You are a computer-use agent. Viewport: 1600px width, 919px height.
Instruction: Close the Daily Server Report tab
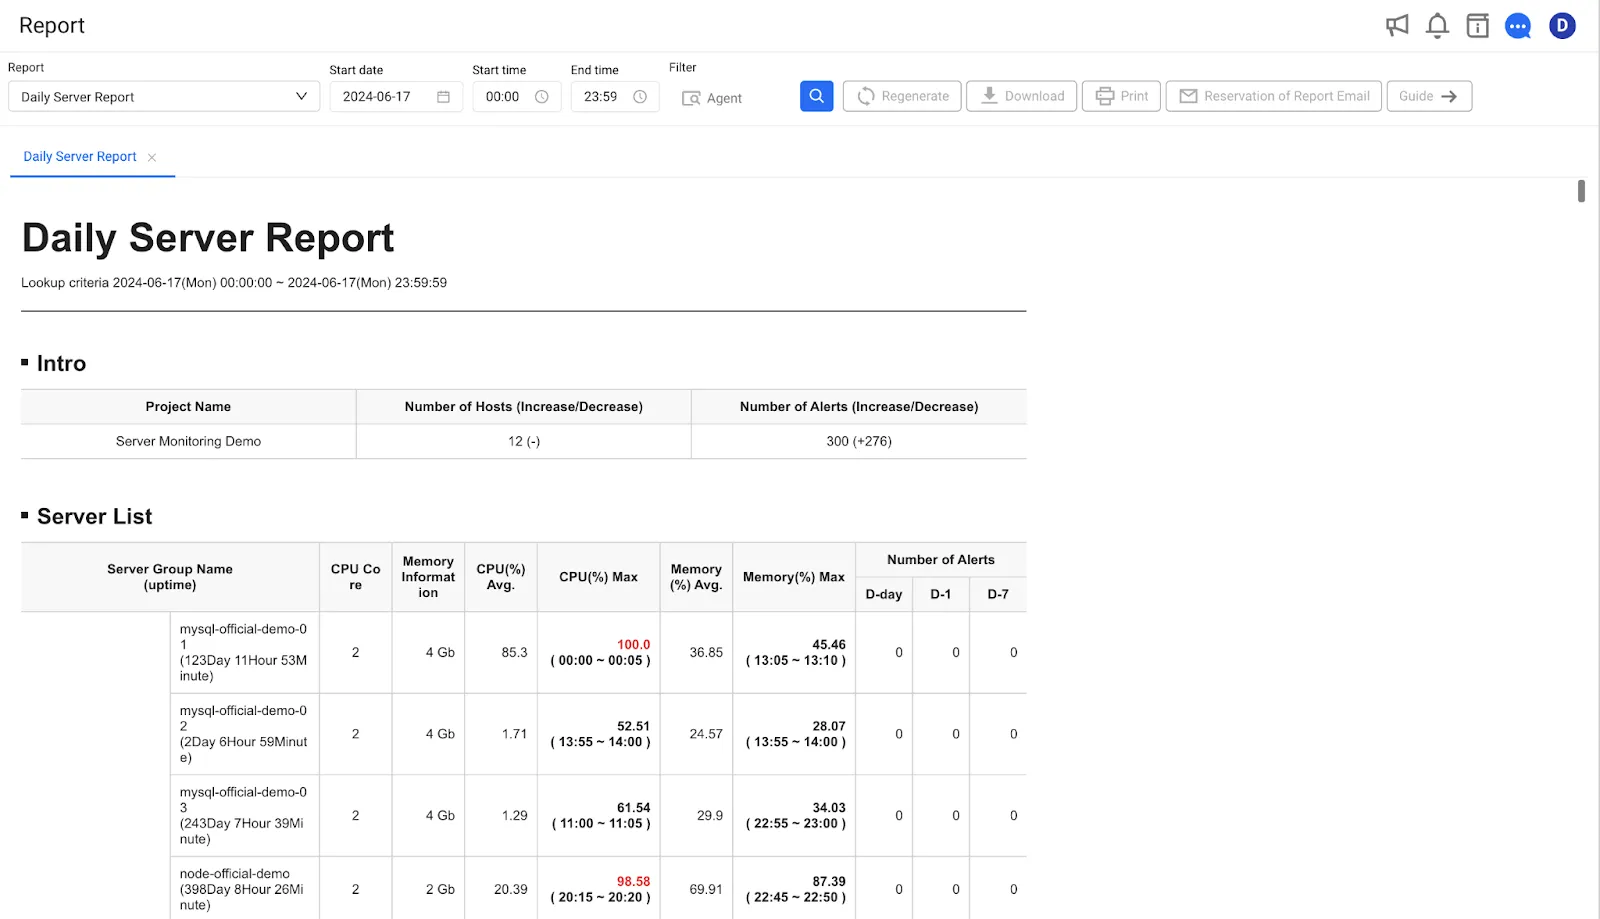(152, 157)
